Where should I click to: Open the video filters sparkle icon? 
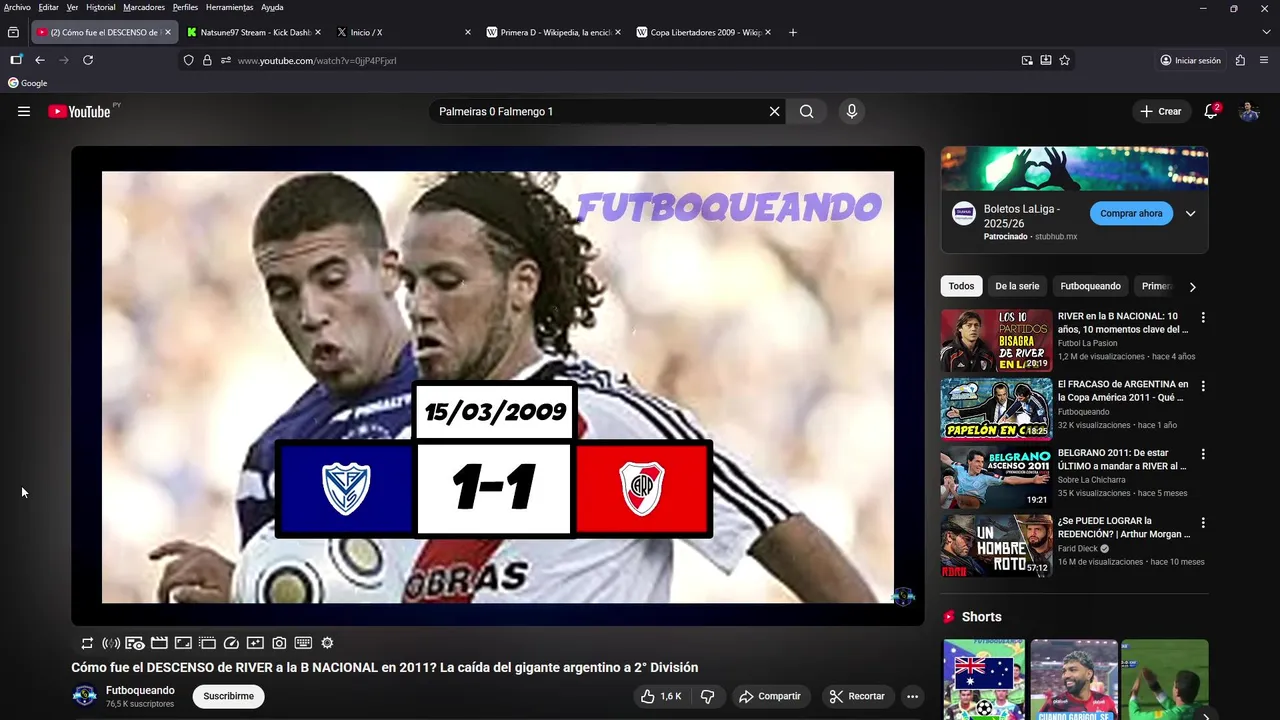click(255, 643)
